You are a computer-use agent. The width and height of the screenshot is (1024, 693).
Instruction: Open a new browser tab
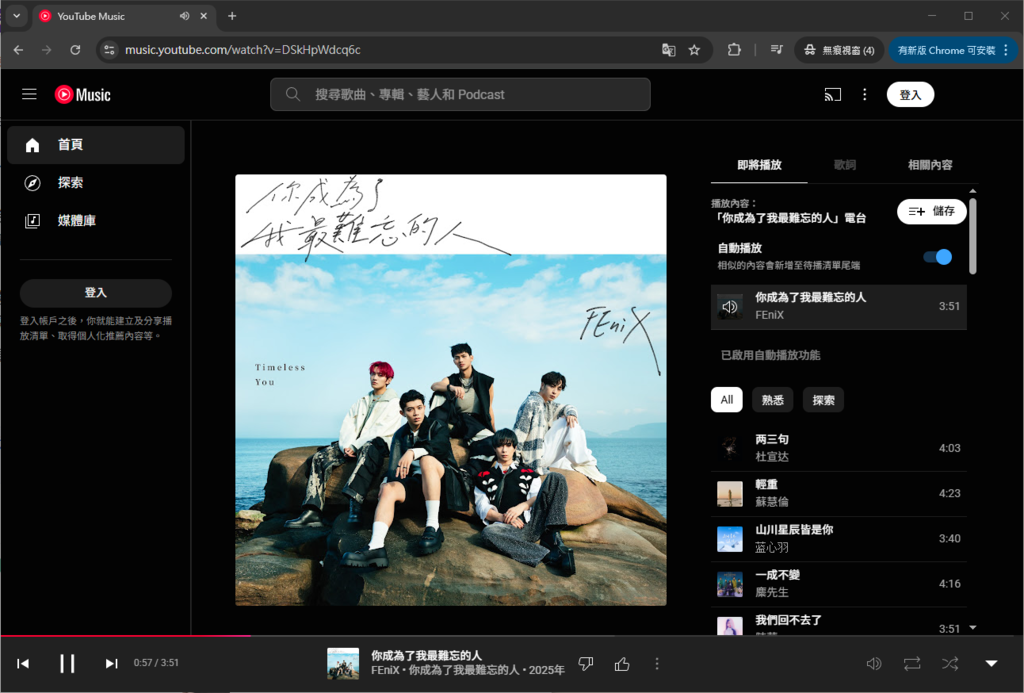232,16
